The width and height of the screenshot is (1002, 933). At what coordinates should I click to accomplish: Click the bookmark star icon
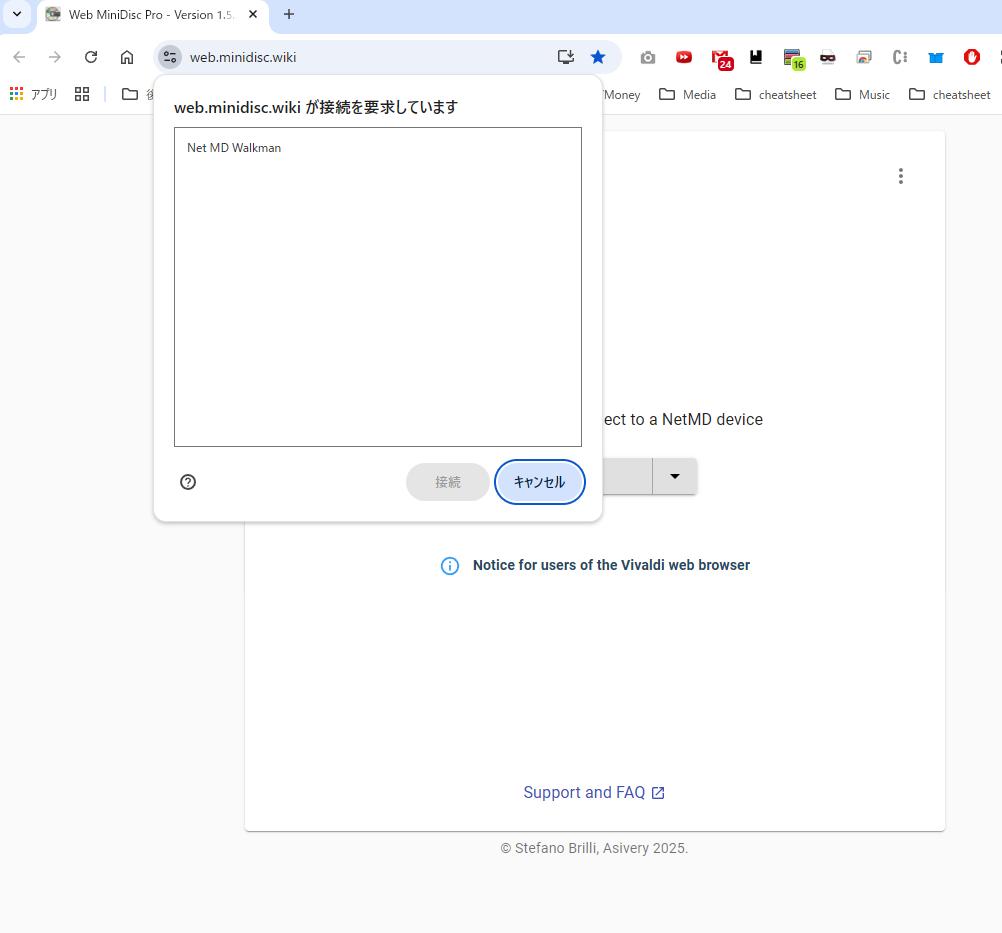click(x=598, y=58)
